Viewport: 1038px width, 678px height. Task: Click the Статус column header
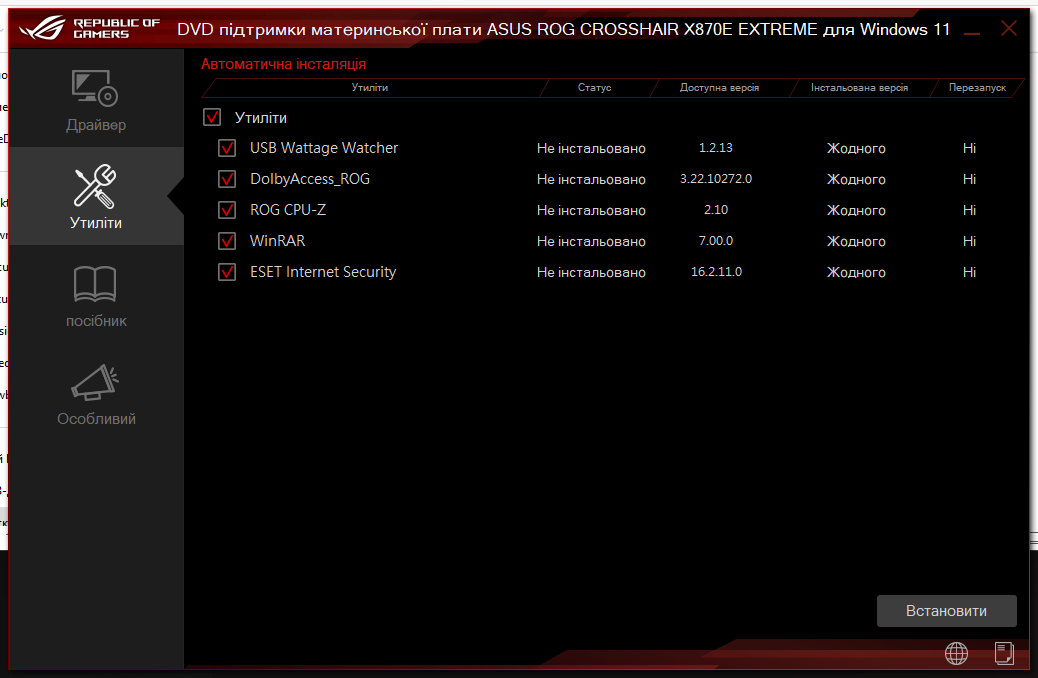click(x=594, y=87)
